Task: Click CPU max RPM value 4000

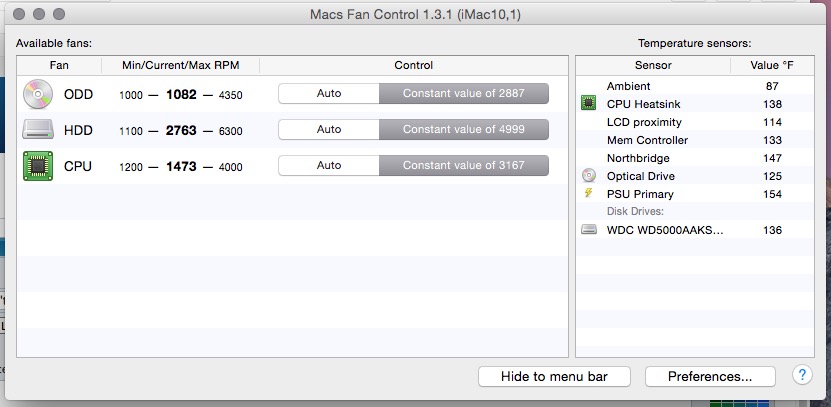Action: (231, 167)
